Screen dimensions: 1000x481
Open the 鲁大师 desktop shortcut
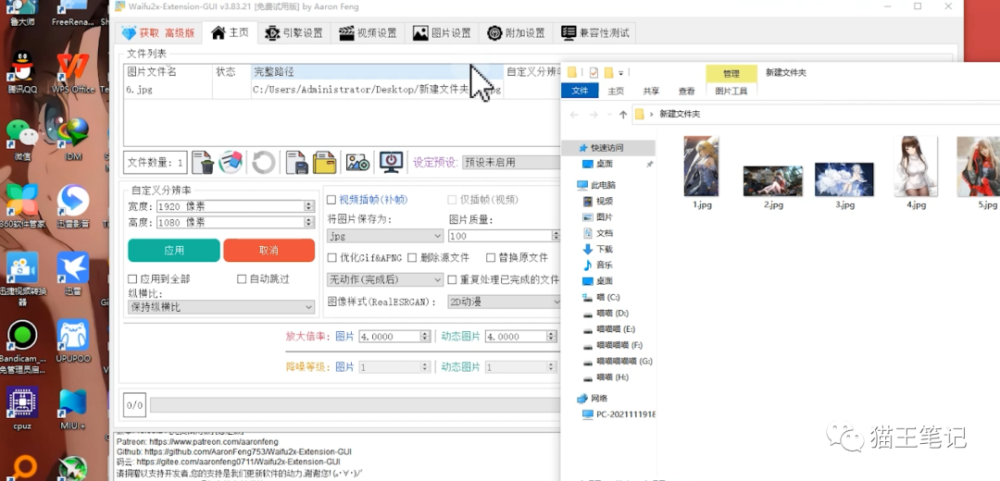coord(22,14)
